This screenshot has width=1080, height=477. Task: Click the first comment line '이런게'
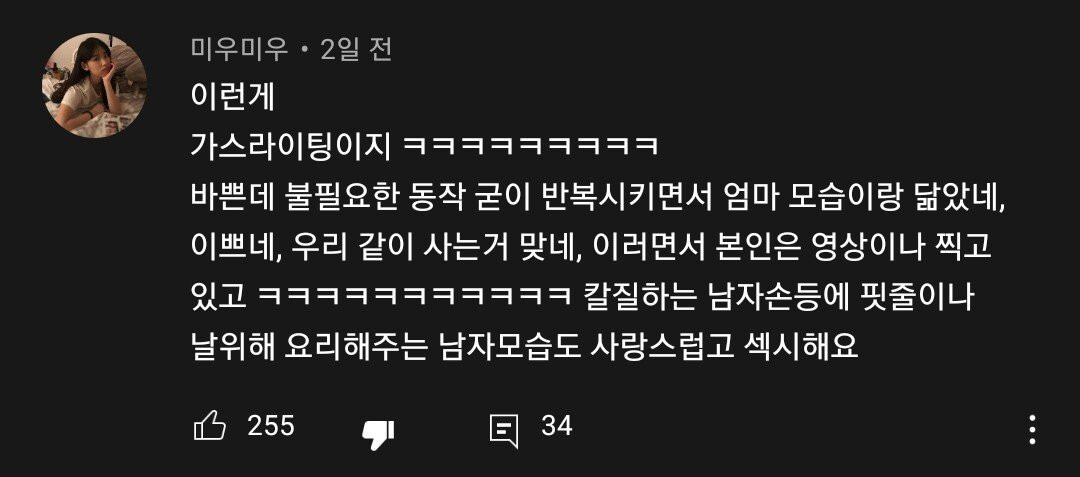233,98
